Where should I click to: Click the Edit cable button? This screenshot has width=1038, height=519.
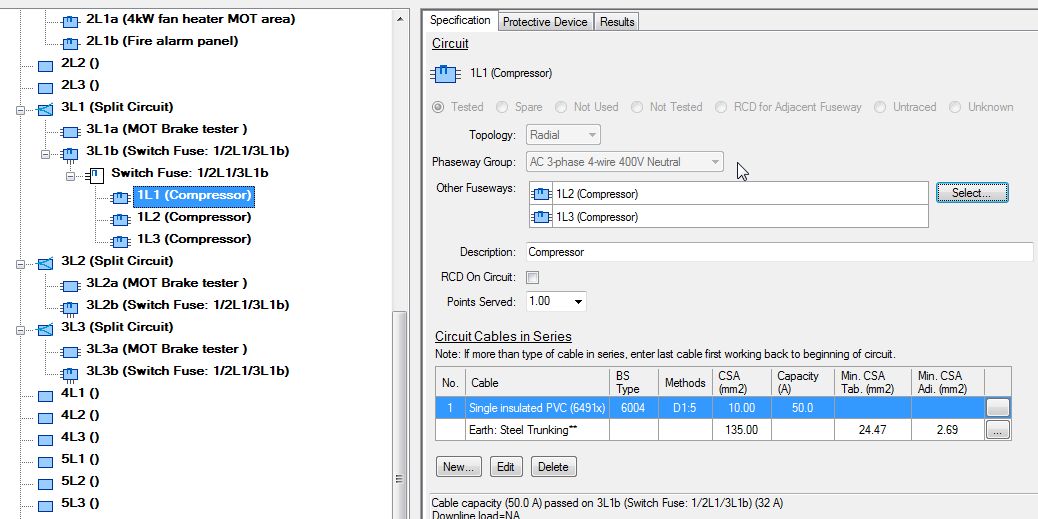506,467
